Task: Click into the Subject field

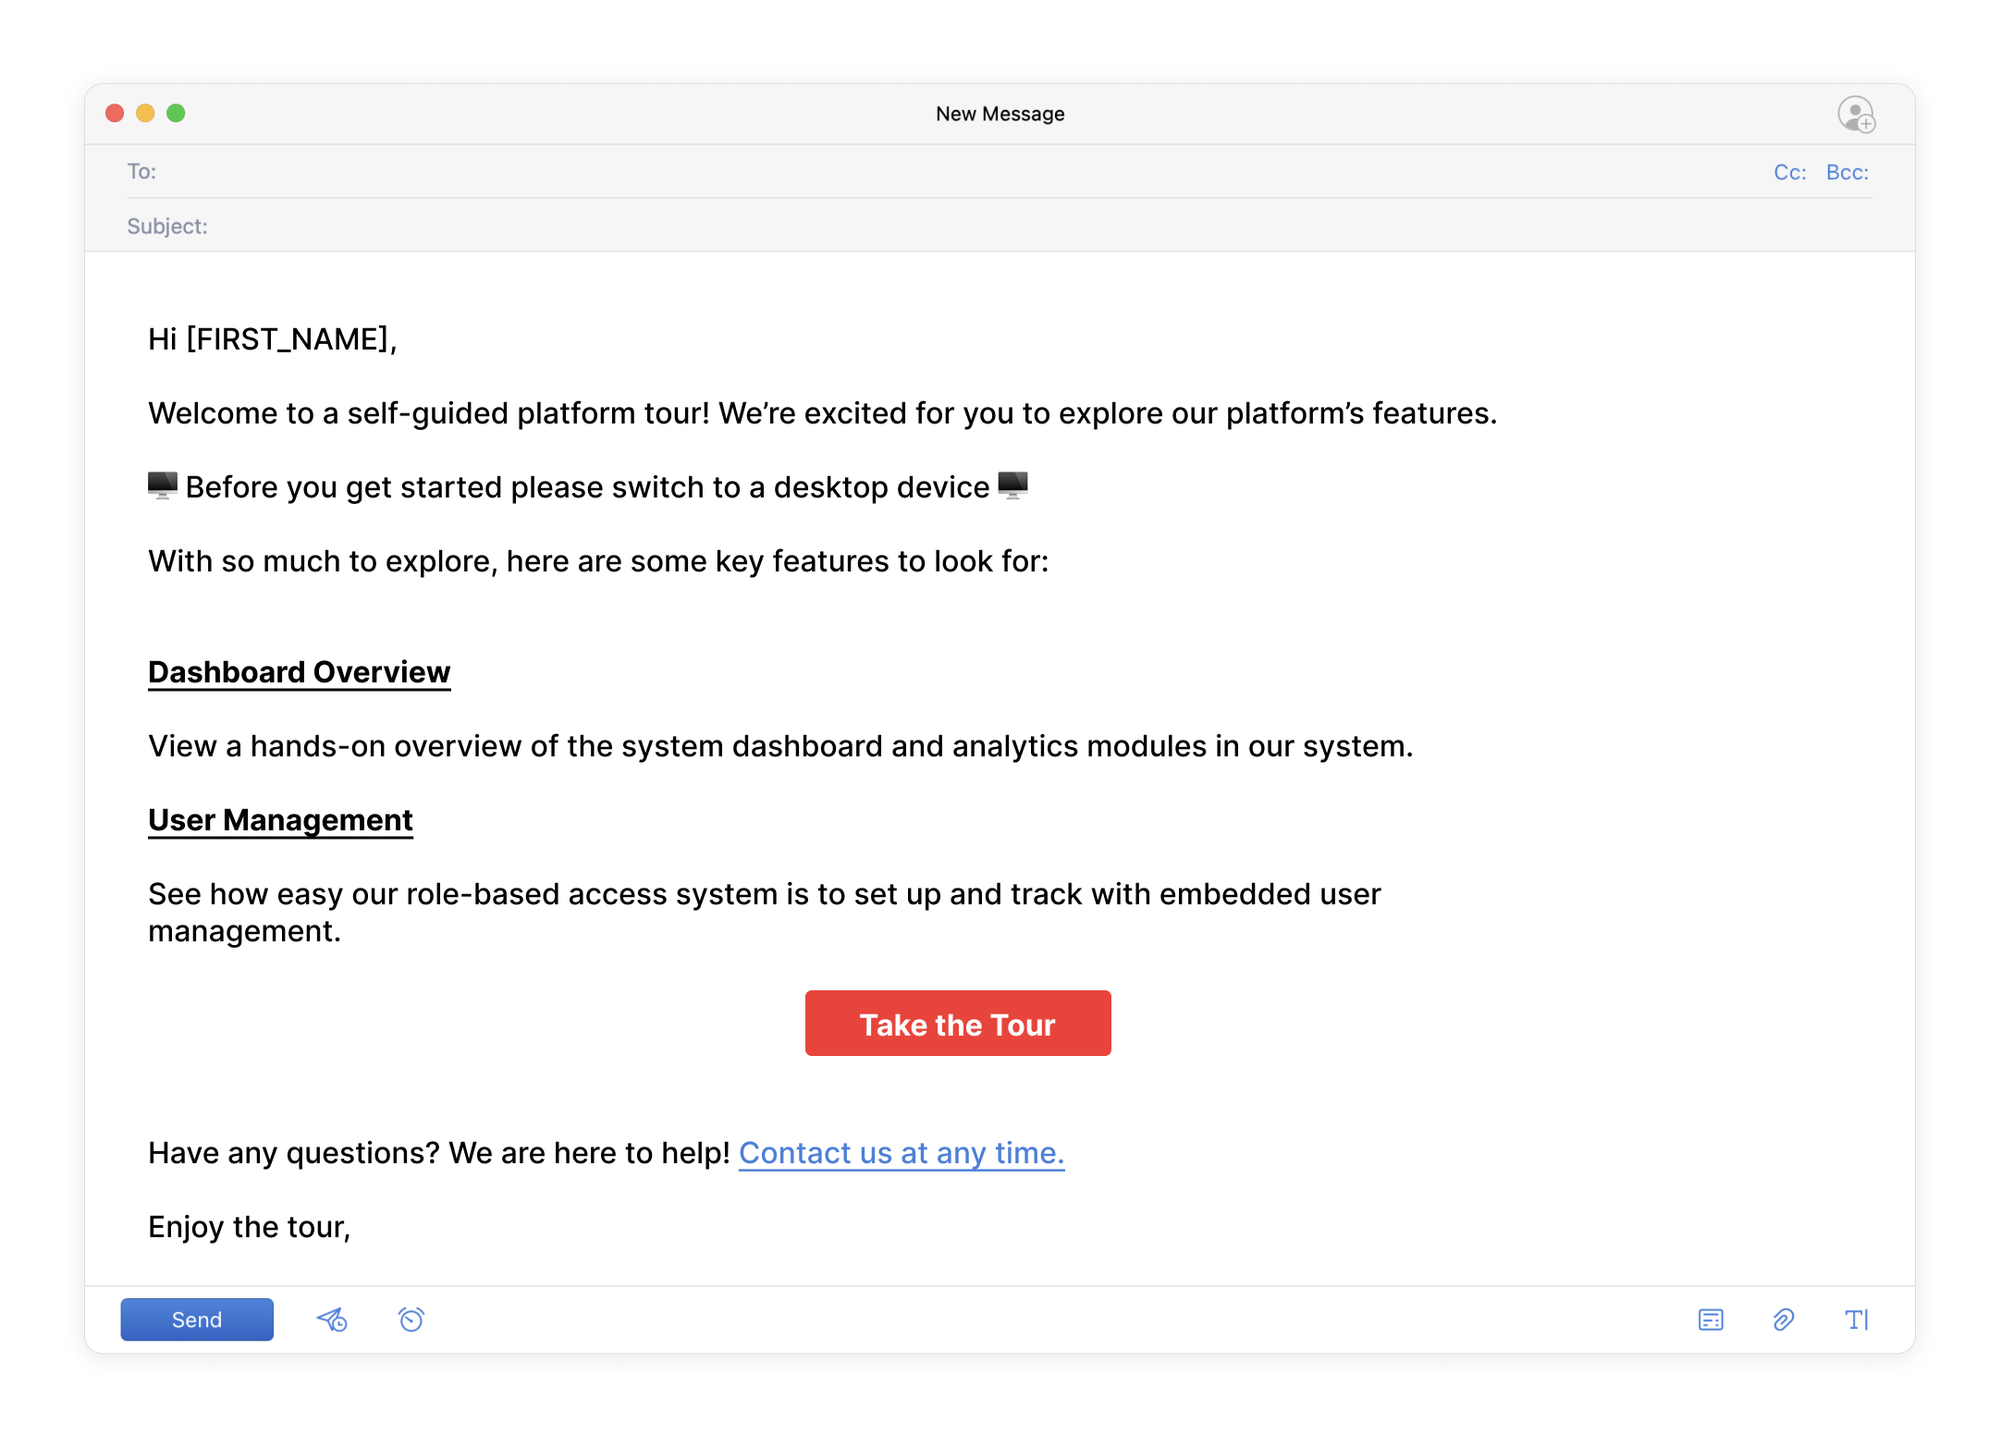Action: [x=900, y=226]
